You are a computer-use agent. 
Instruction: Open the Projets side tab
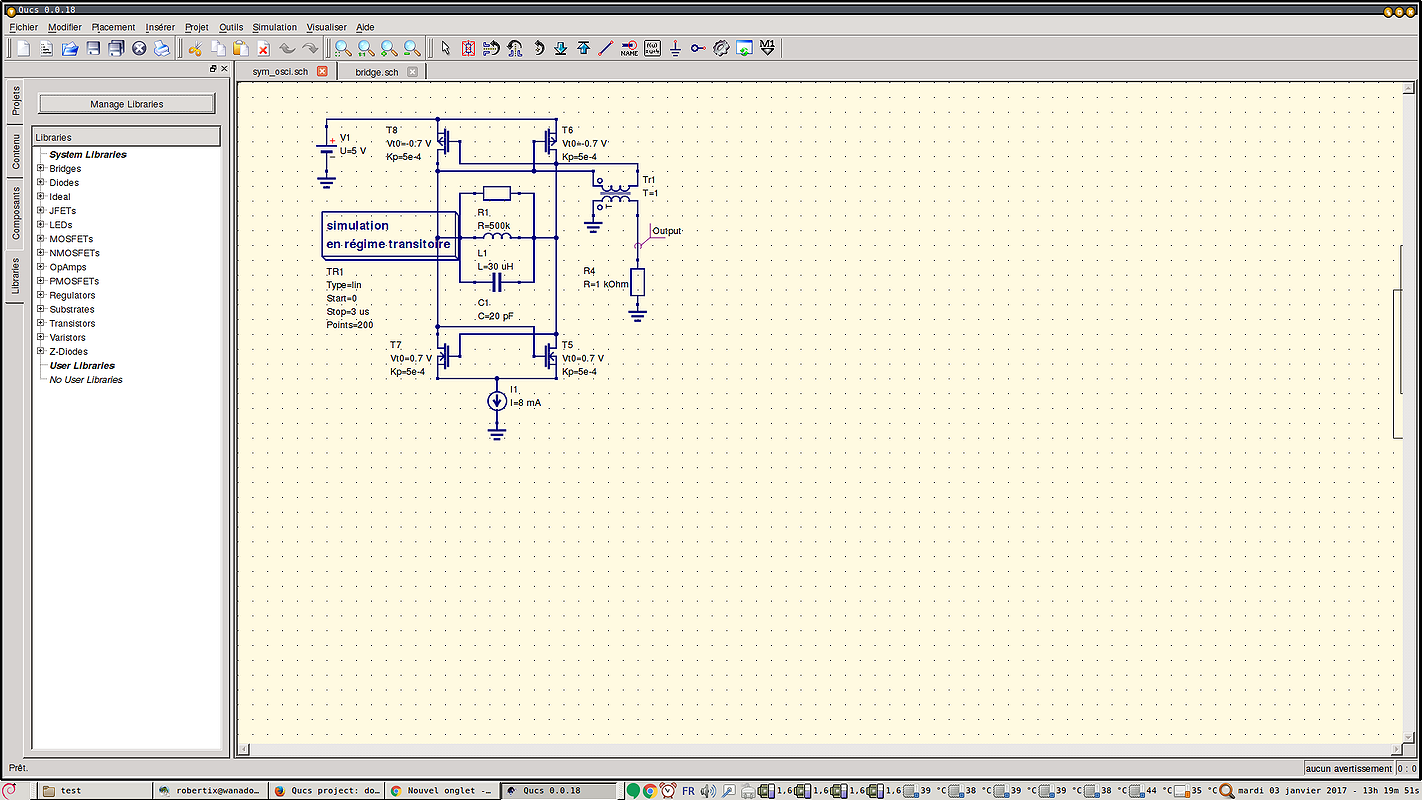click(15, 100)
